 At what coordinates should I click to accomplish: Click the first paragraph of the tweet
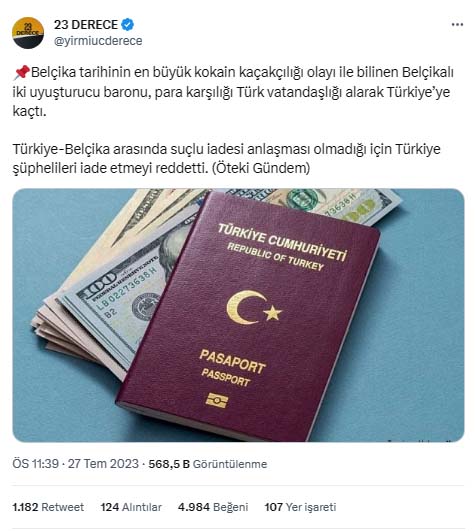[x=233, y=91]
